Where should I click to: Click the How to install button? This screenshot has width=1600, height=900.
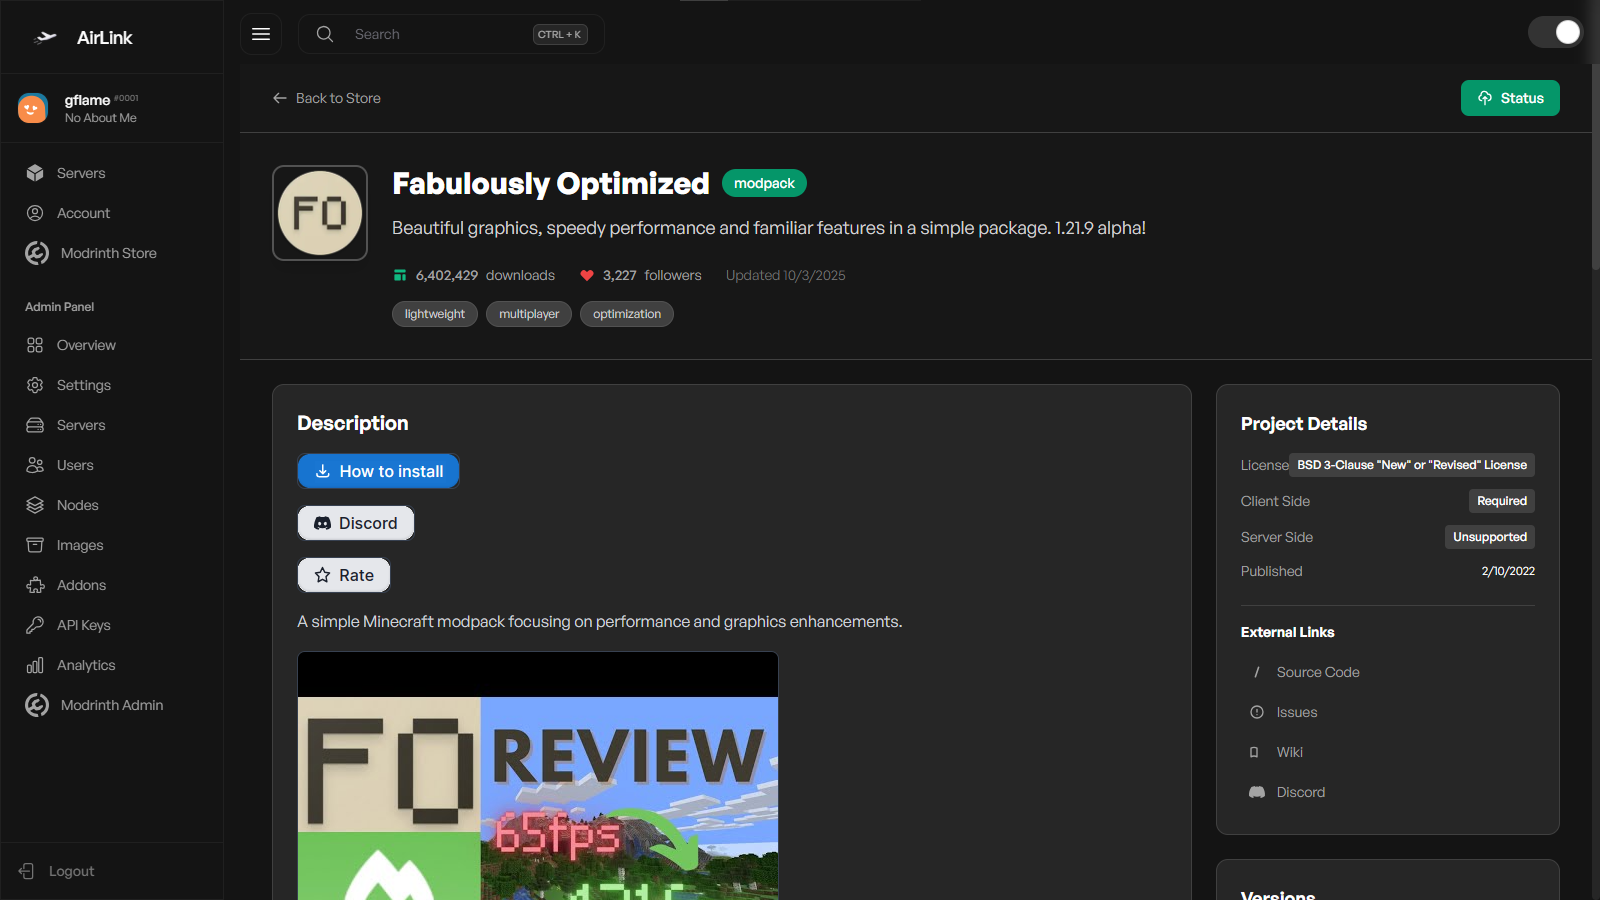click(378, 471)
